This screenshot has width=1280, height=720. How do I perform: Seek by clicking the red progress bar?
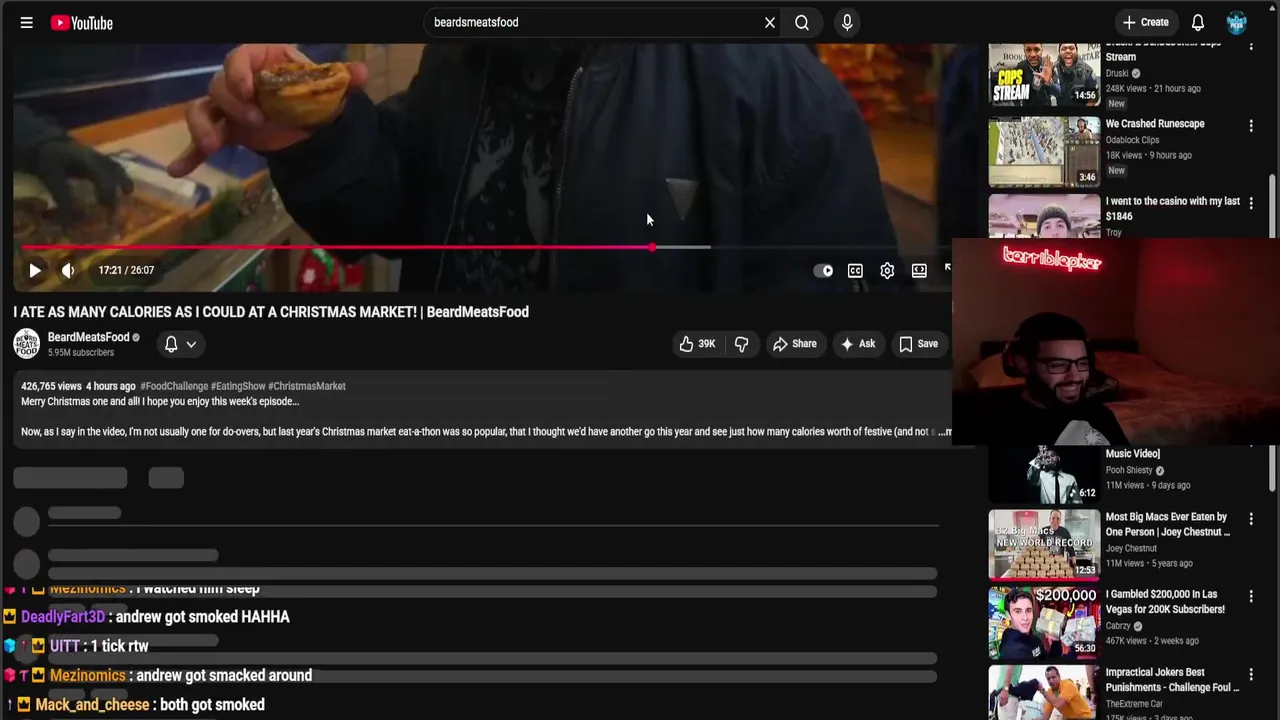[335, 247]
